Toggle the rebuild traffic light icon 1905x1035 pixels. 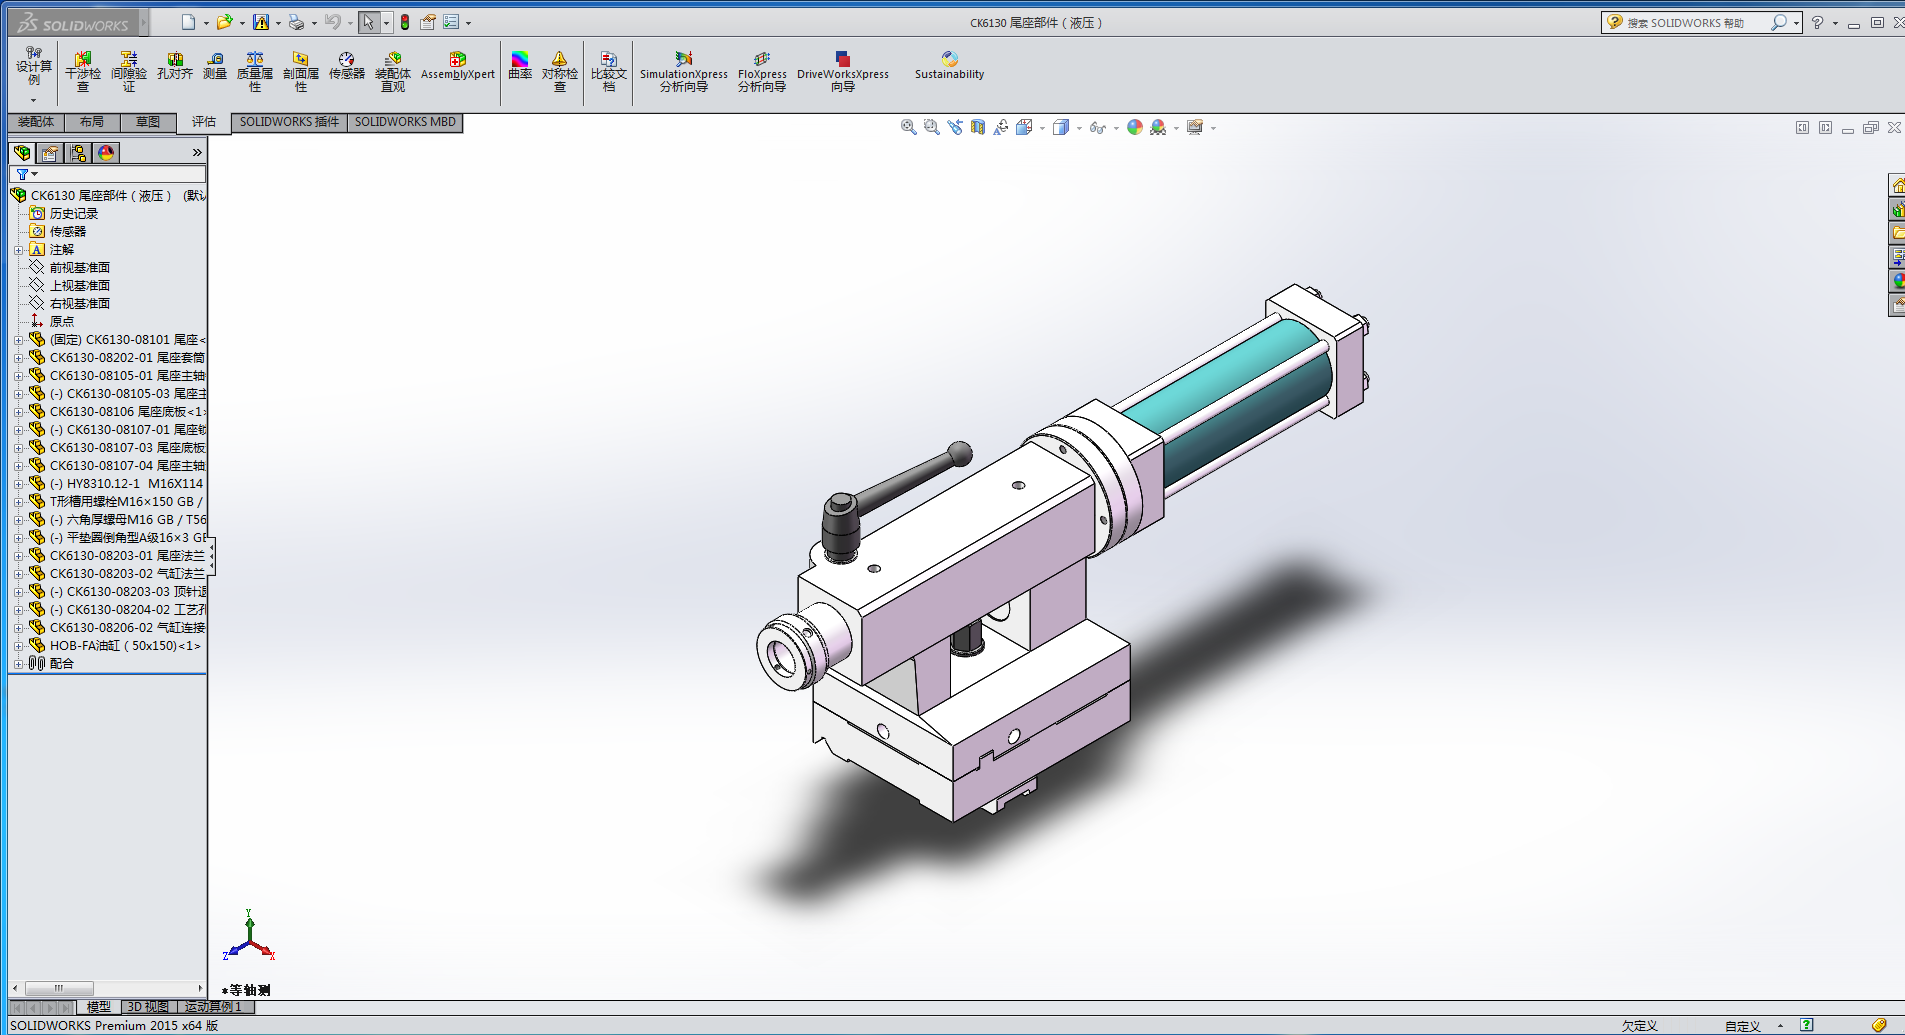(x=405, y=22)
